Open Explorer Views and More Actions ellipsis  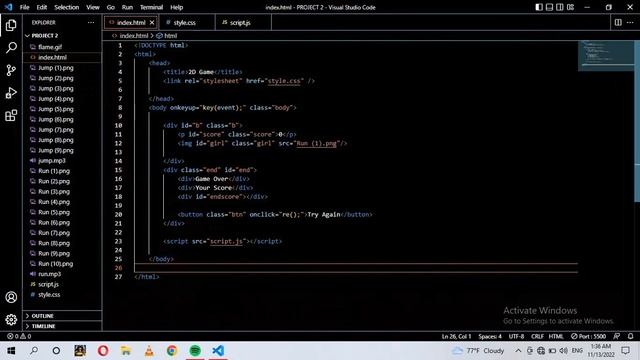[x=91, y=22]
